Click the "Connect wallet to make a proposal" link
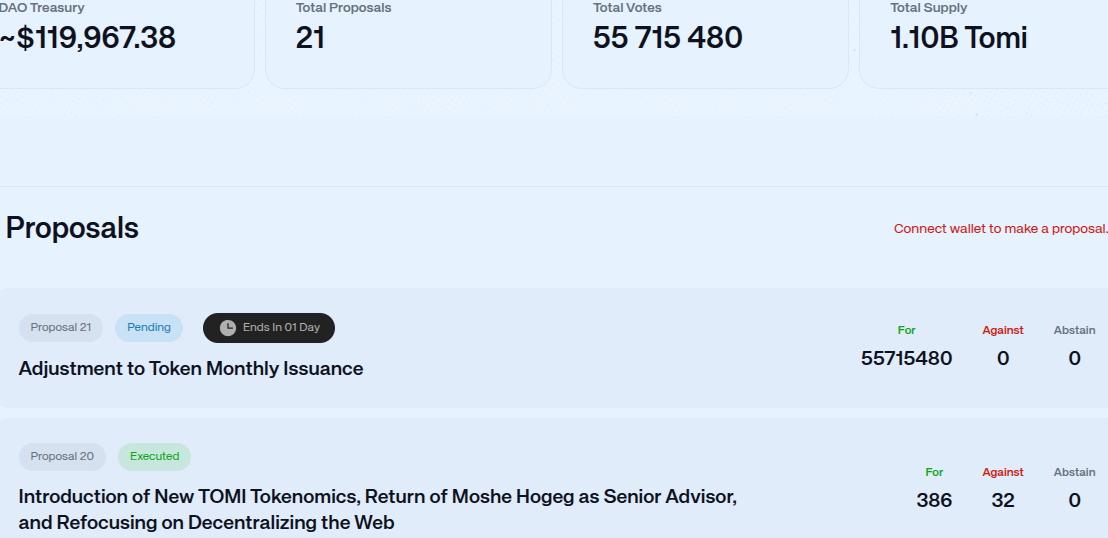Image resolution: width=1108 pixels, height=538 pixels. (1000, 229)
